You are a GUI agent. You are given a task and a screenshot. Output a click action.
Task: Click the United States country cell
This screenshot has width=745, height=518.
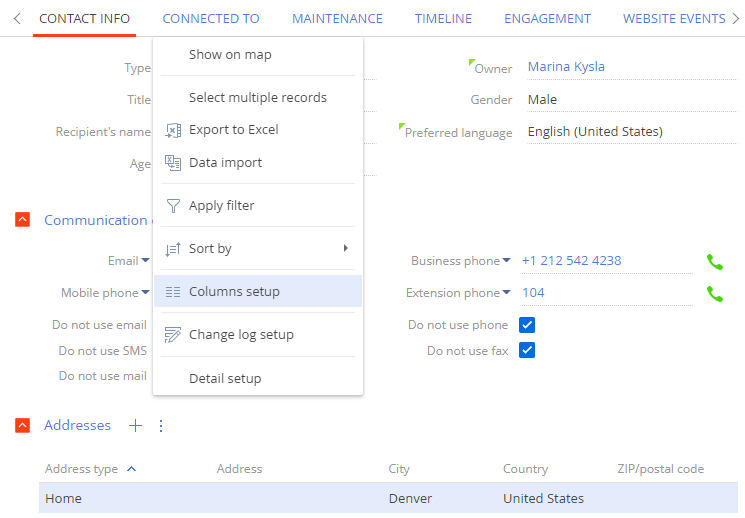tap(544, 499)
